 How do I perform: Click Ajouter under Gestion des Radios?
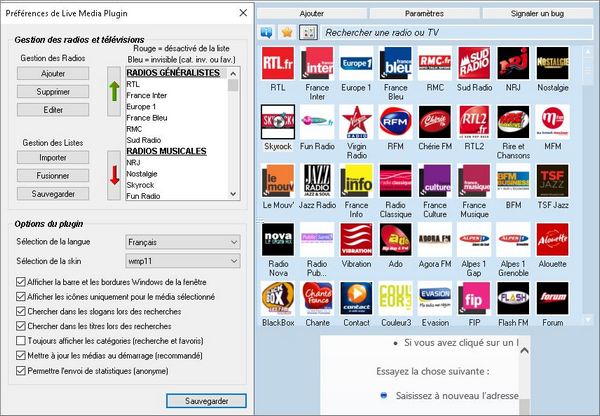point(53,73)
